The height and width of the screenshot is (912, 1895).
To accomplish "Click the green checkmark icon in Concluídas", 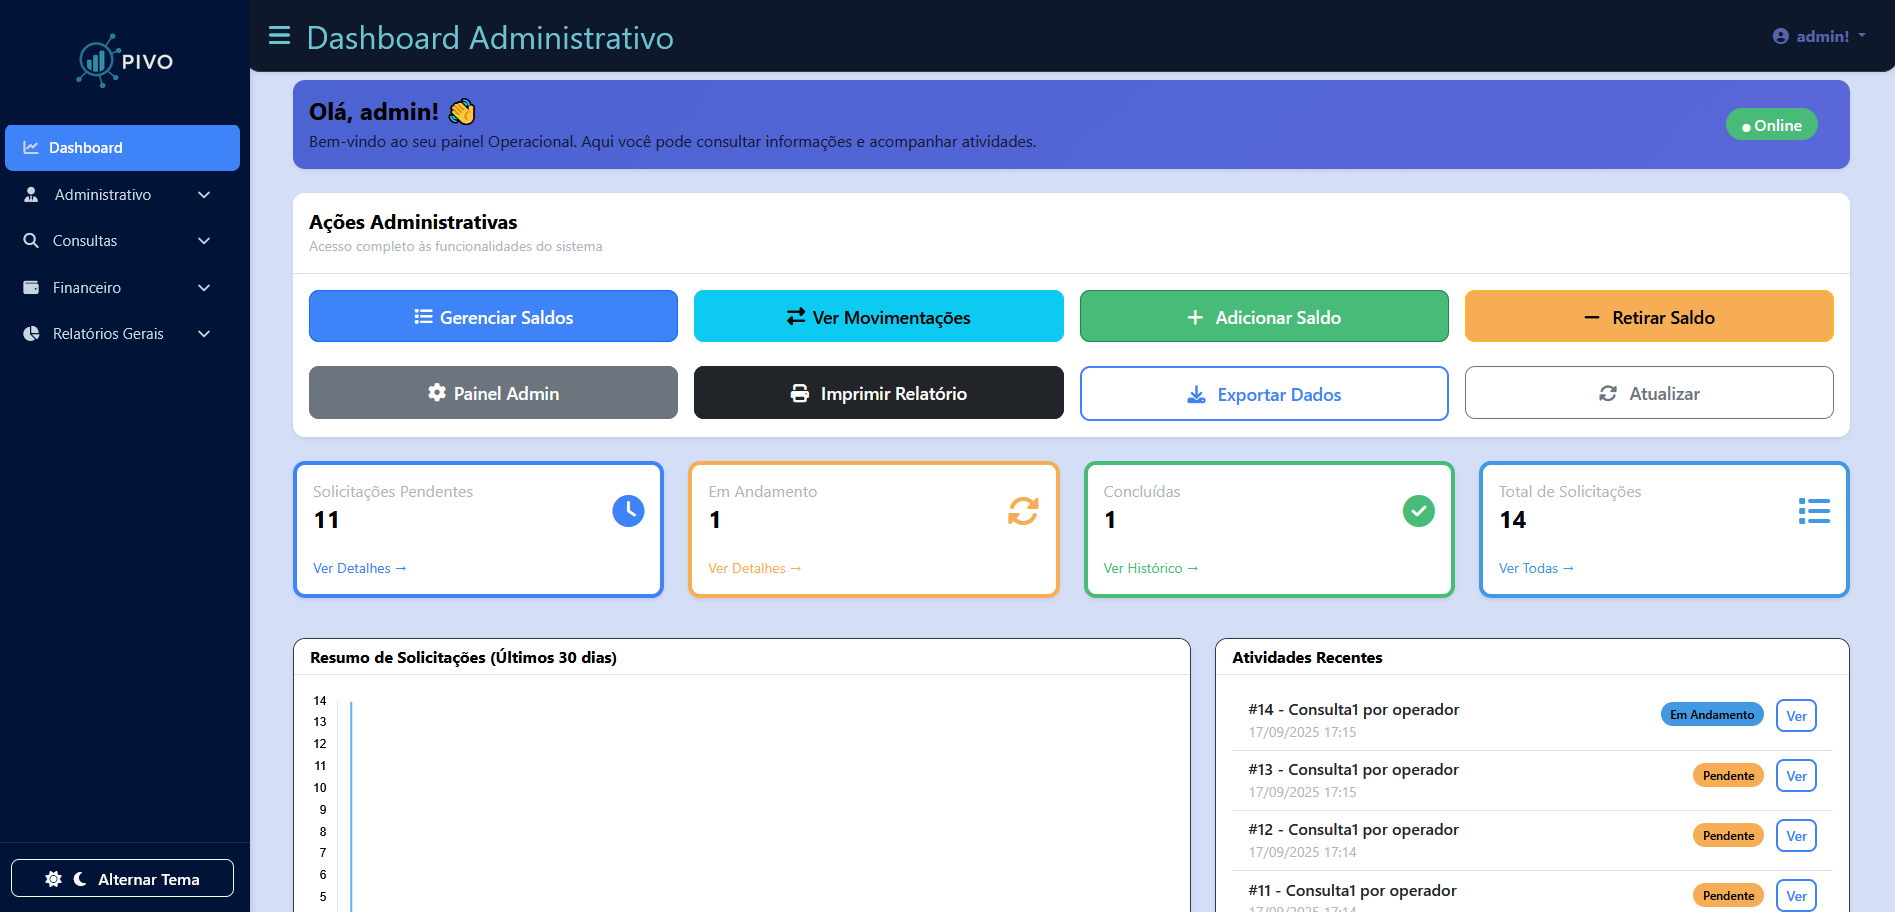I will (x=1418, y=511).
